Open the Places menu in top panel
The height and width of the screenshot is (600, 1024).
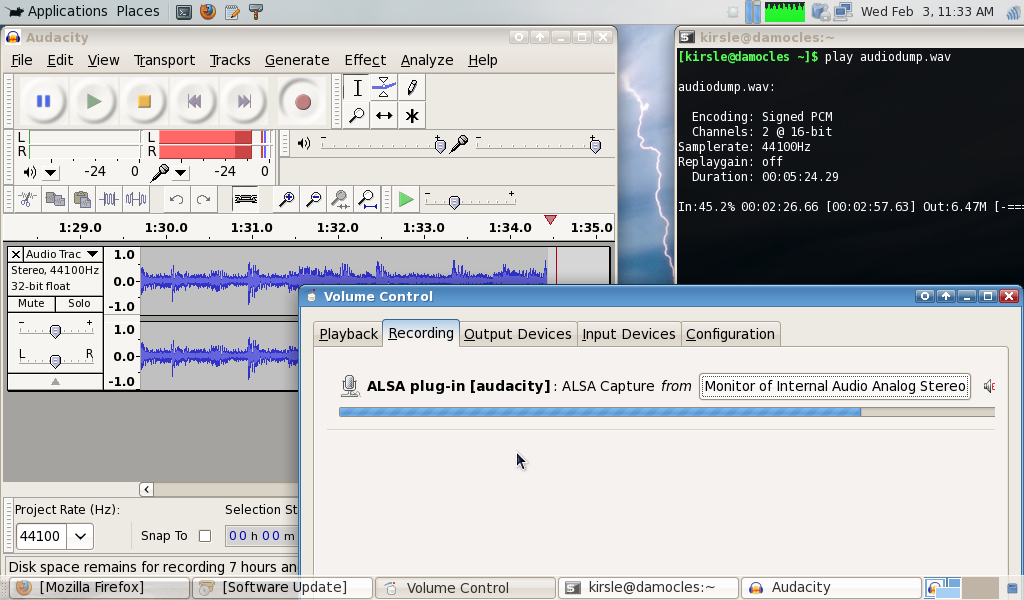[x=138, y=11]
